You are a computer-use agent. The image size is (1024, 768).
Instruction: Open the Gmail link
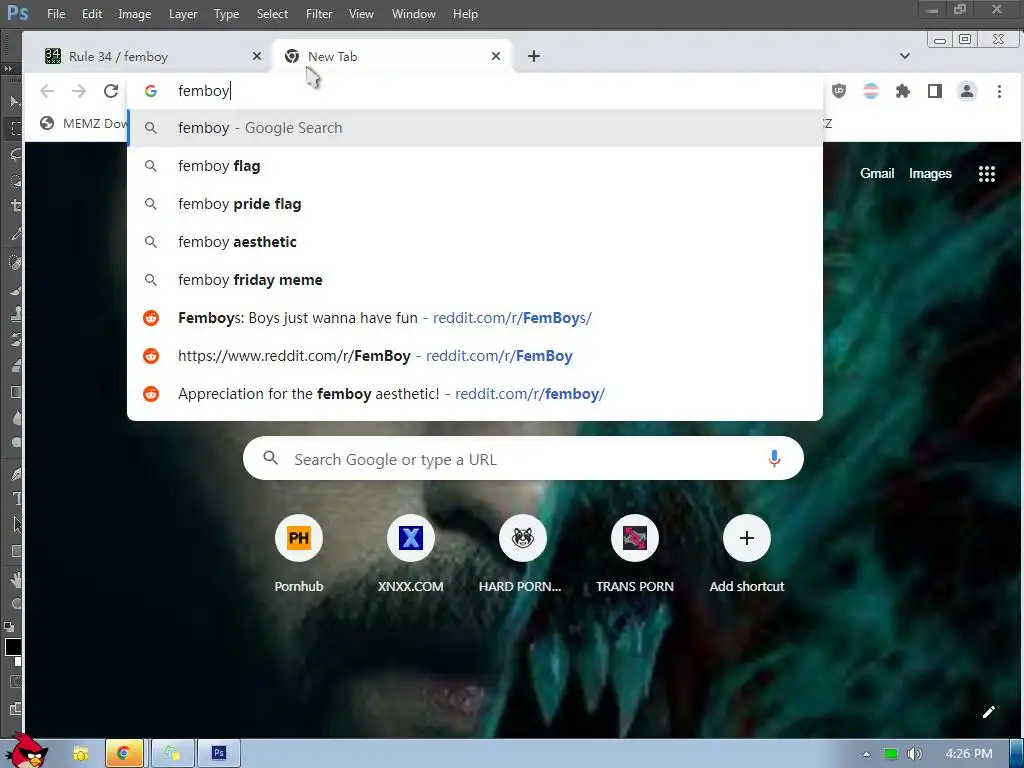[x=876, y=174]
